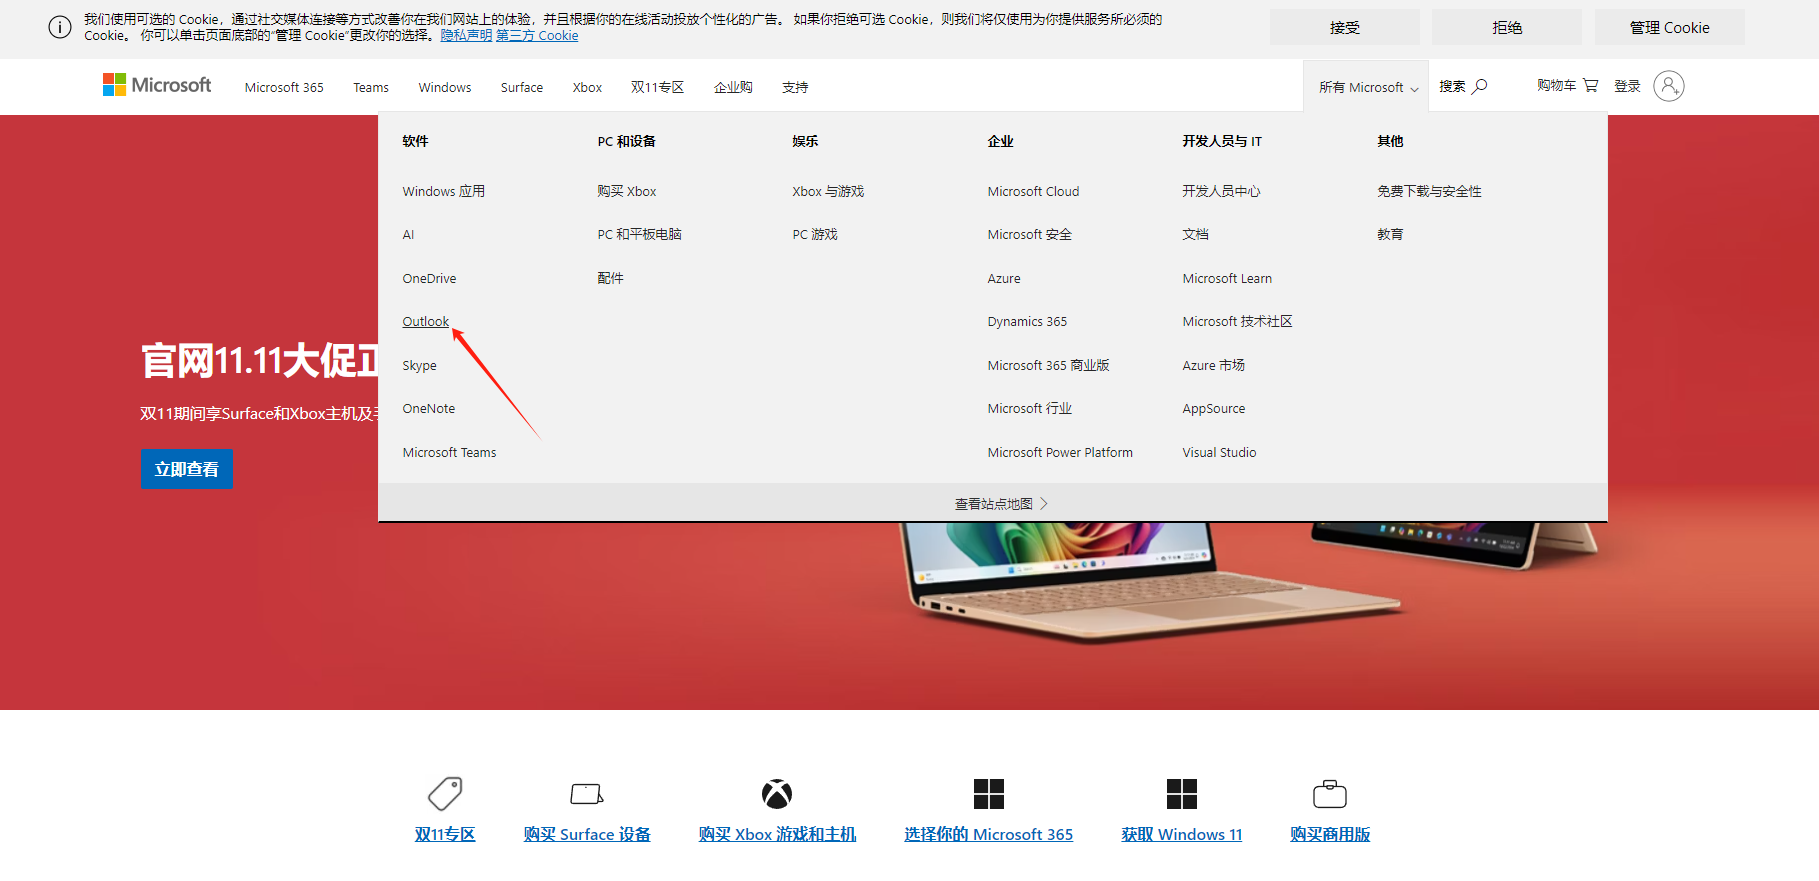Open Microsoft 技术社区 link

click(x=1237, y=321)
